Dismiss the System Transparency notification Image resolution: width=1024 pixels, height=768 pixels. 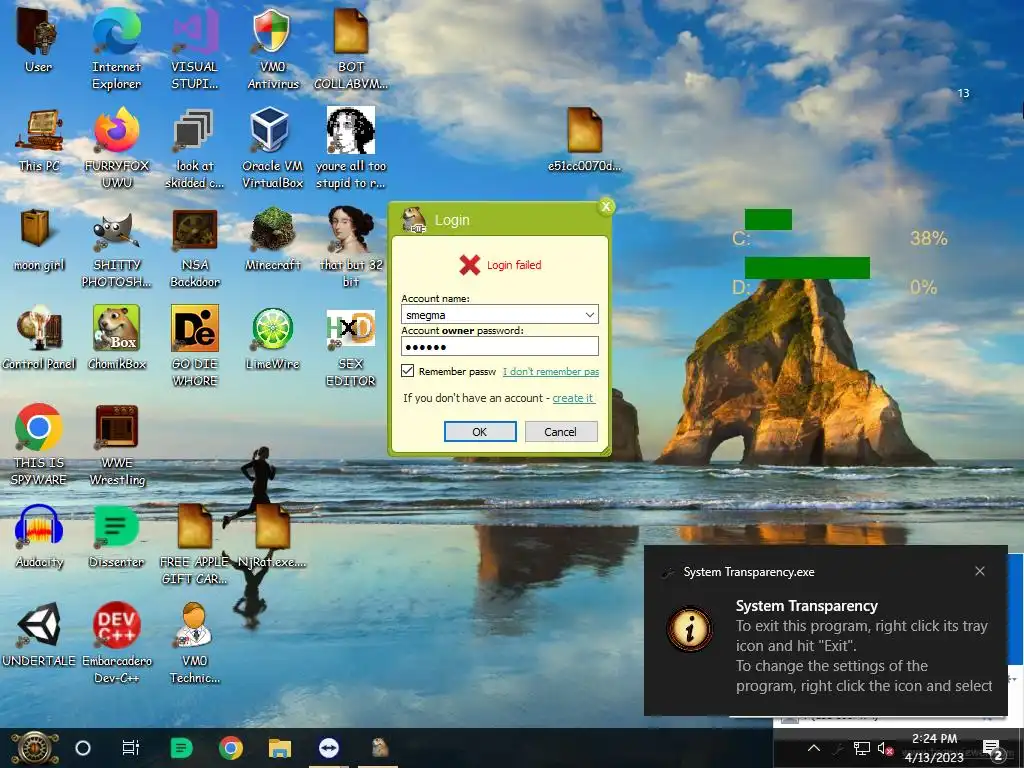pos(980,571)
